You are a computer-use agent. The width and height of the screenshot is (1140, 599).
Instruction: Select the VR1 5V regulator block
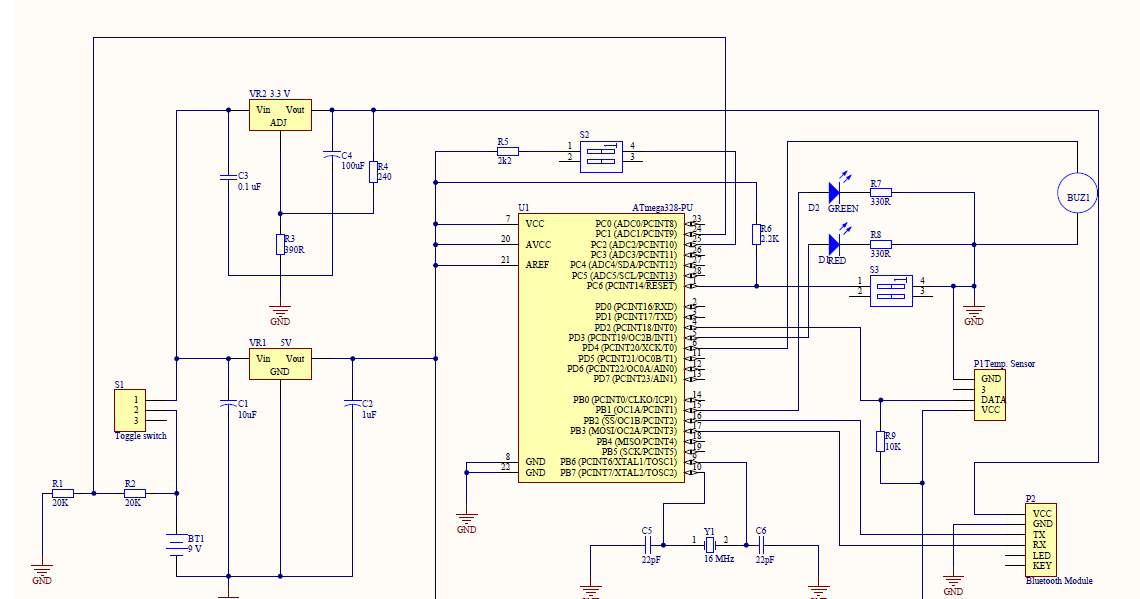[280, 364]
